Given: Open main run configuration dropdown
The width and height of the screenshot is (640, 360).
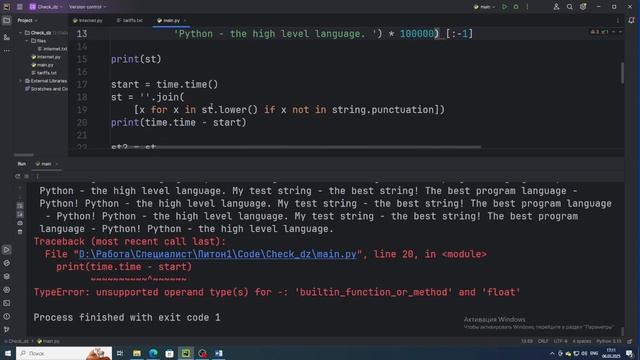Looking at the screenshot, I should point(484,7).
